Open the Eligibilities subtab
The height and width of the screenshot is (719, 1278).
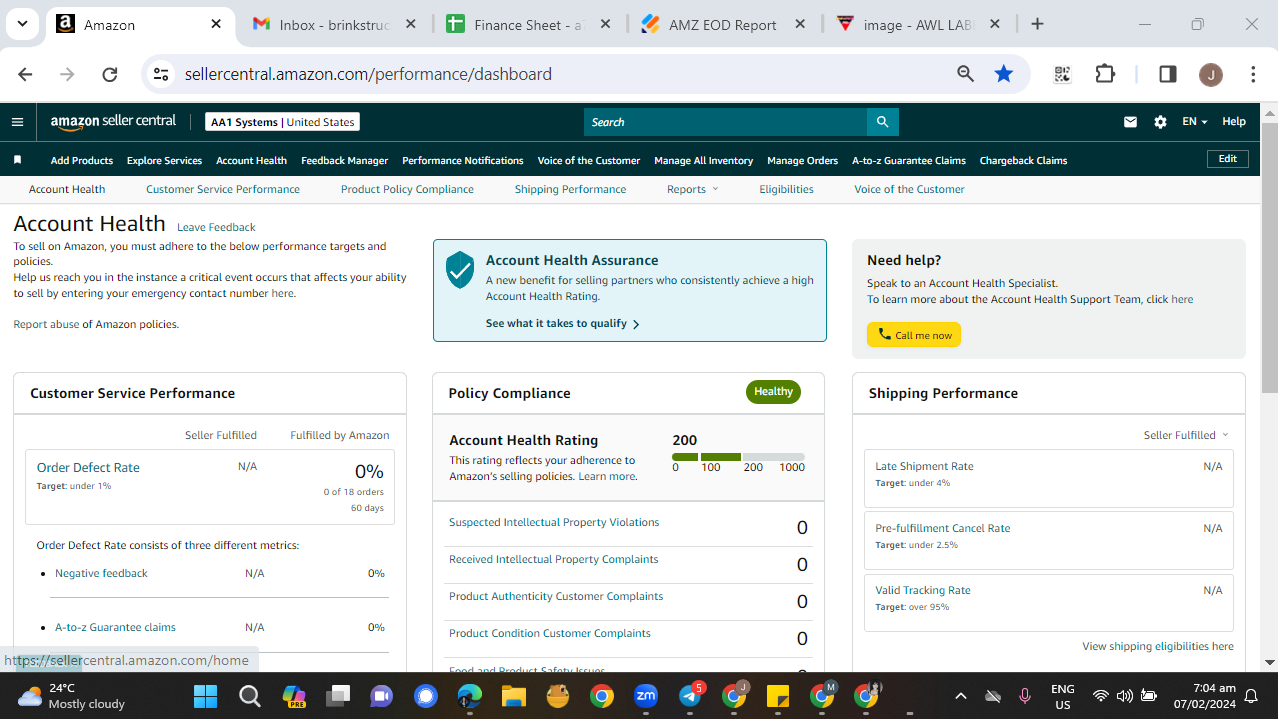[786, 189]
